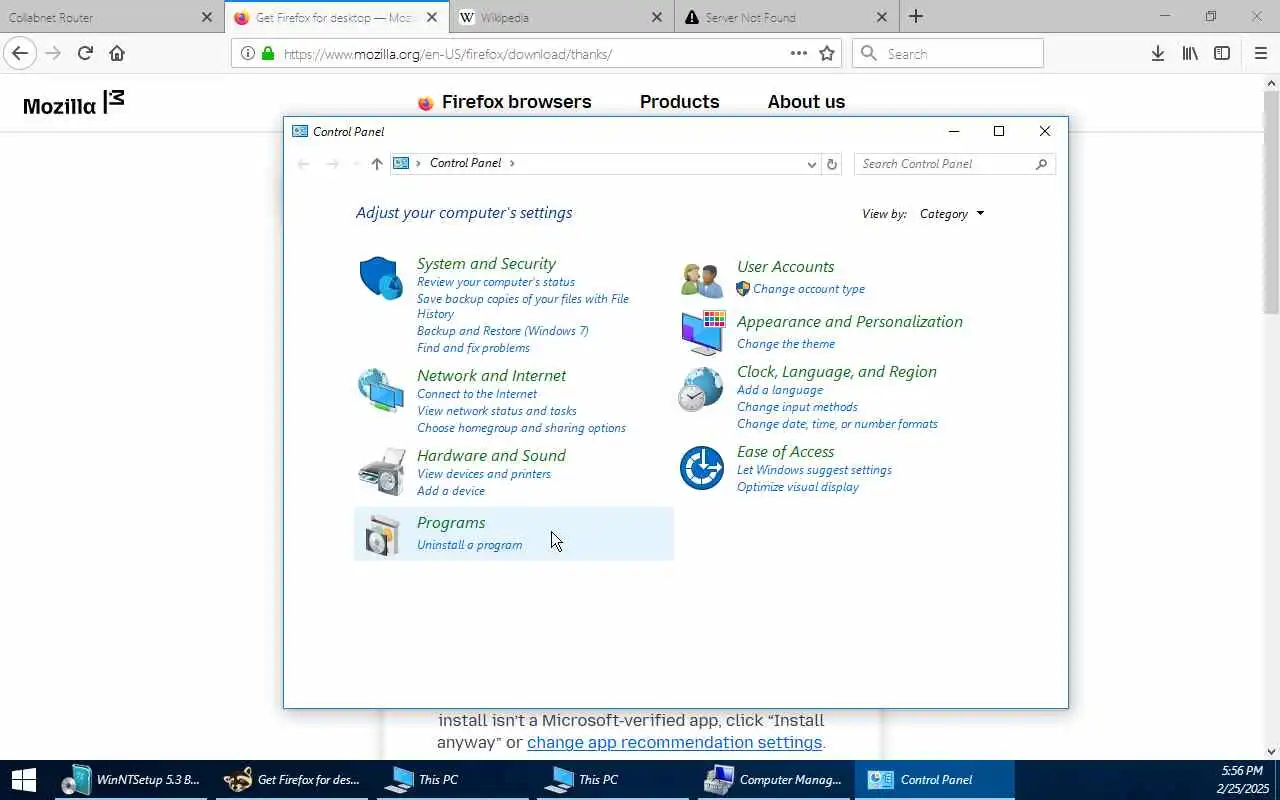Click site information icon in address bar
Screen dimensions: 1280x800
tap(248, 54)
